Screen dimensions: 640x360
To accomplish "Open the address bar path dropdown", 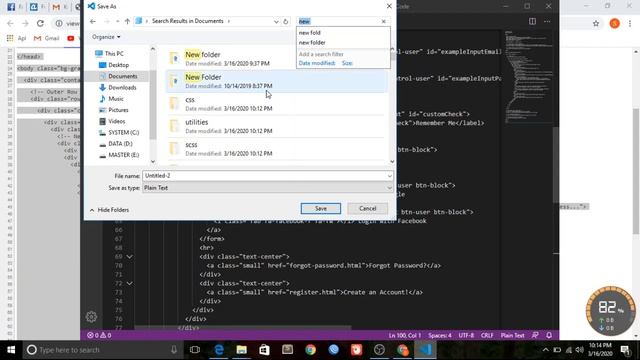I will [x=276, y=21].
